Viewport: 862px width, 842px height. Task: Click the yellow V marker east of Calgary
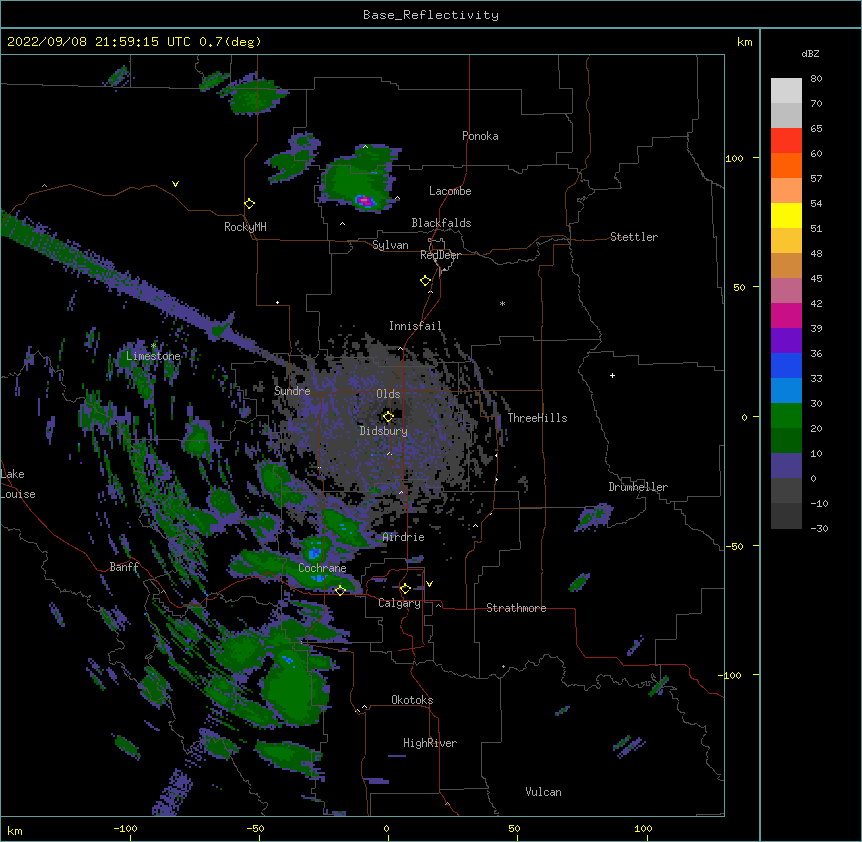click(429, 584)
